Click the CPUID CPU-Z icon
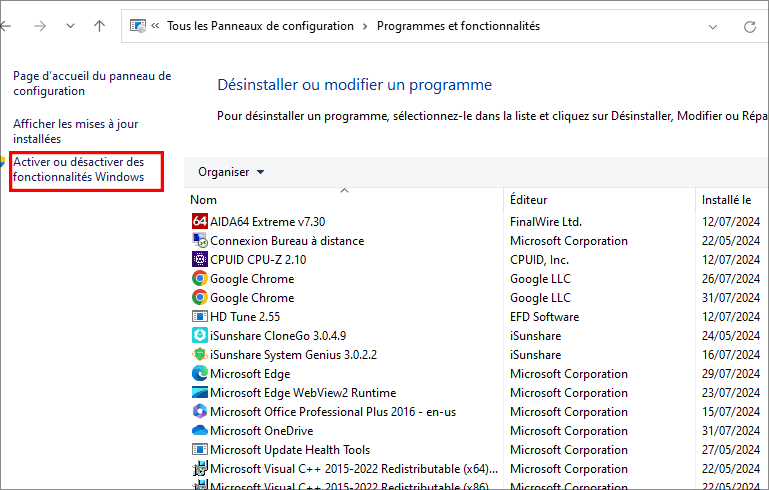Viewport: 769px width, 490px height. click(x=200, y=259)
